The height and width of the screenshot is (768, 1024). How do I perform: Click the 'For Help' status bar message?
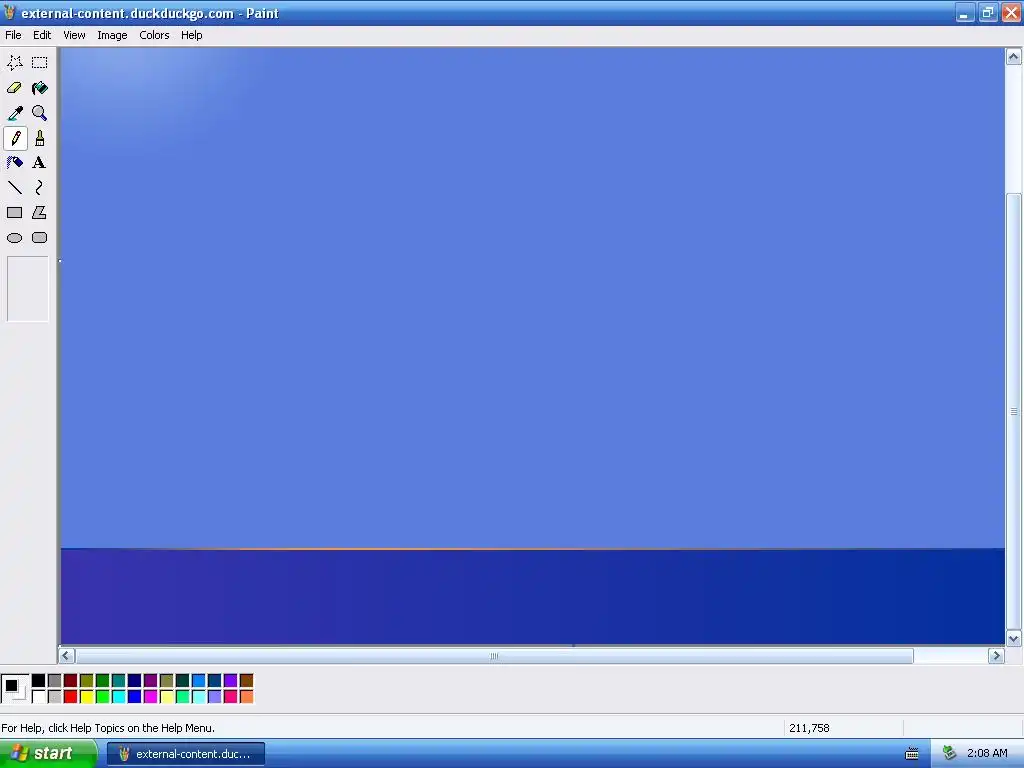pos(108,728)
